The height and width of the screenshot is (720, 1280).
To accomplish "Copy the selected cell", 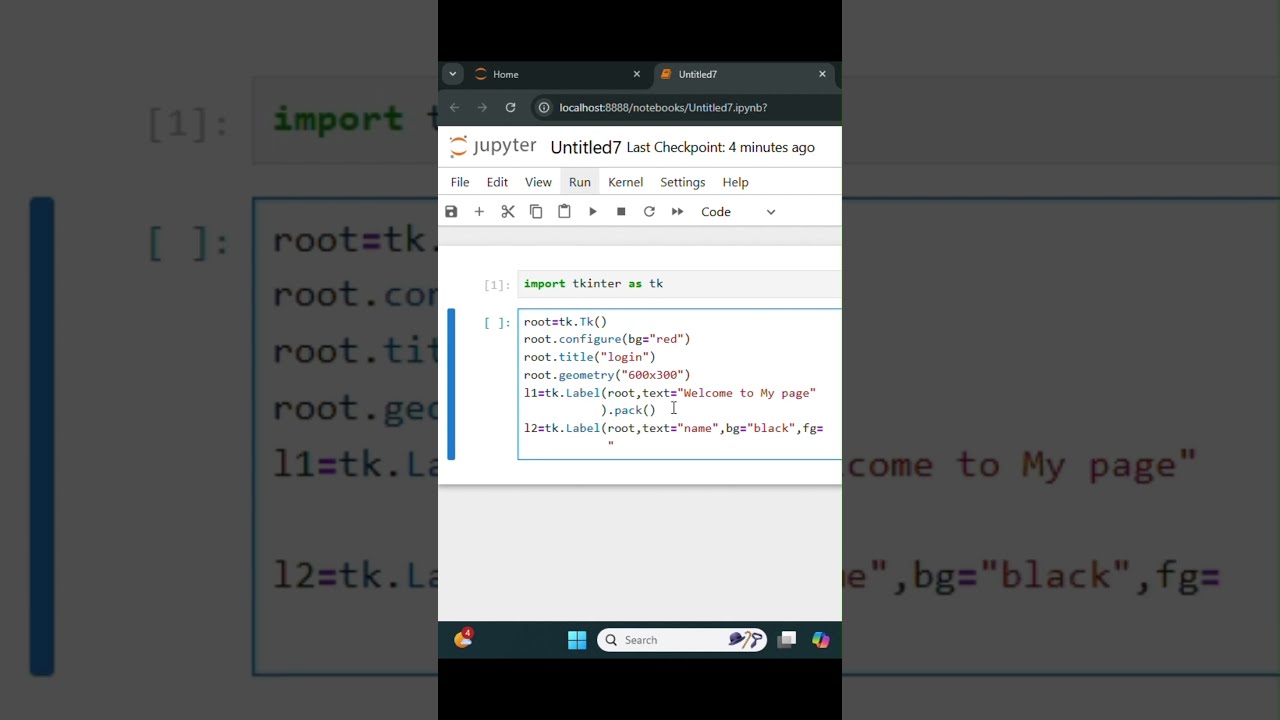I will (536, 212).
